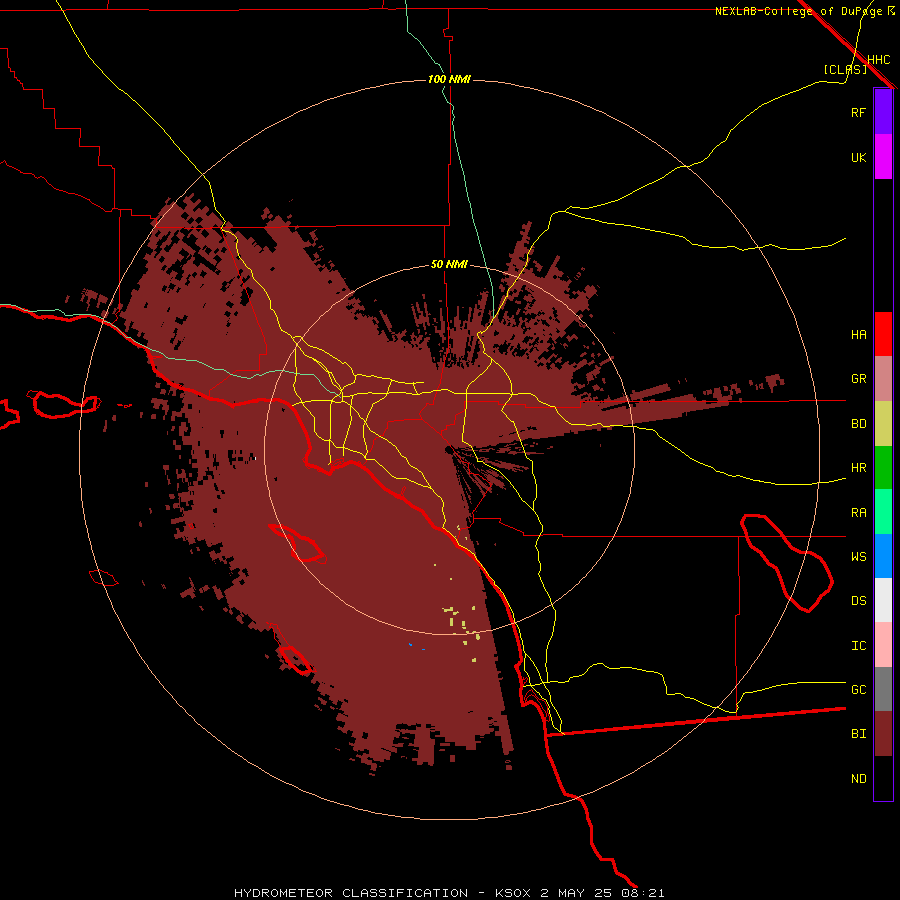
Task: Click the '2 MAY 25' date text
Action: point(577,893)
